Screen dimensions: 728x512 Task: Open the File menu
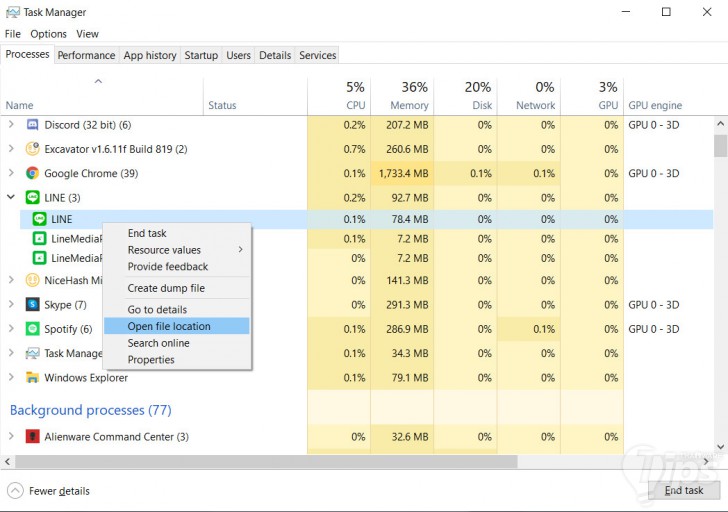(x=13, y=34)
